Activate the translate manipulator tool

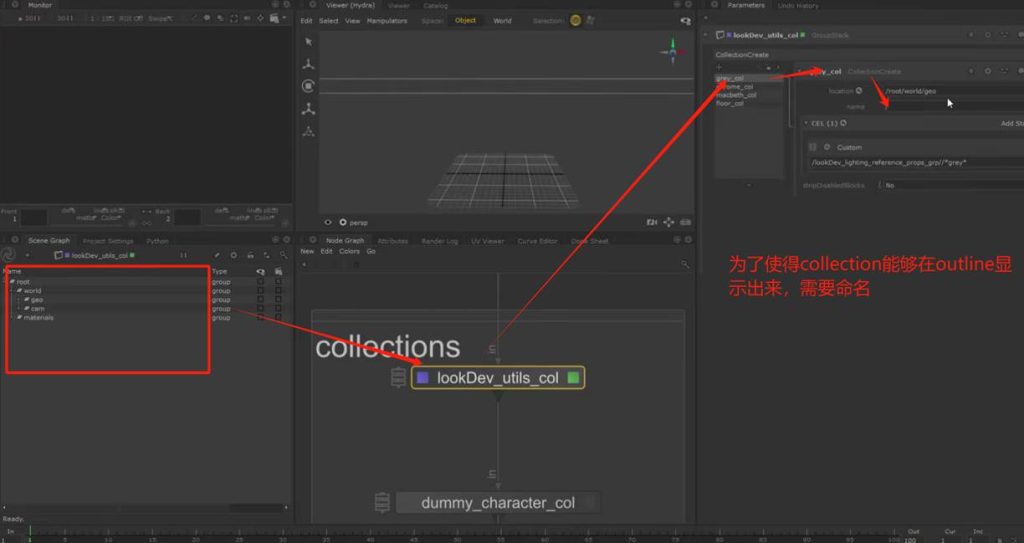coord(308,63)
